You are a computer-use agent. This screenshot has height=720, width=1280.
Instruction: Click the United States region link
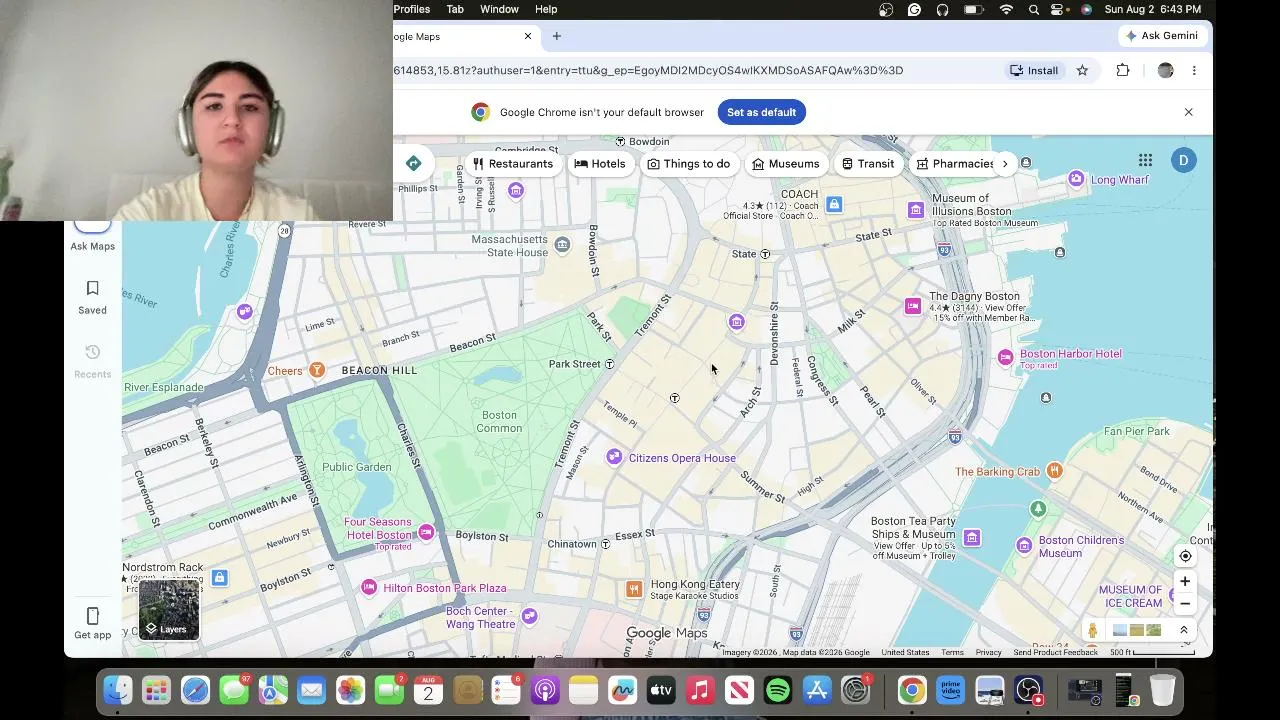pyautogui.click(x=905, y=652)
